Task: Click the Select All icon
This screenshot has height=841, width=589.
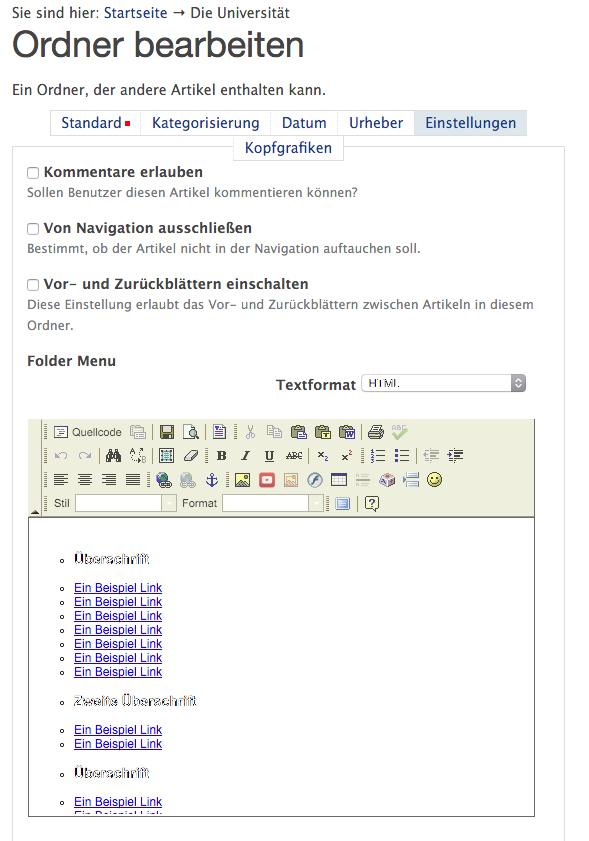Action: click(166, 456)
